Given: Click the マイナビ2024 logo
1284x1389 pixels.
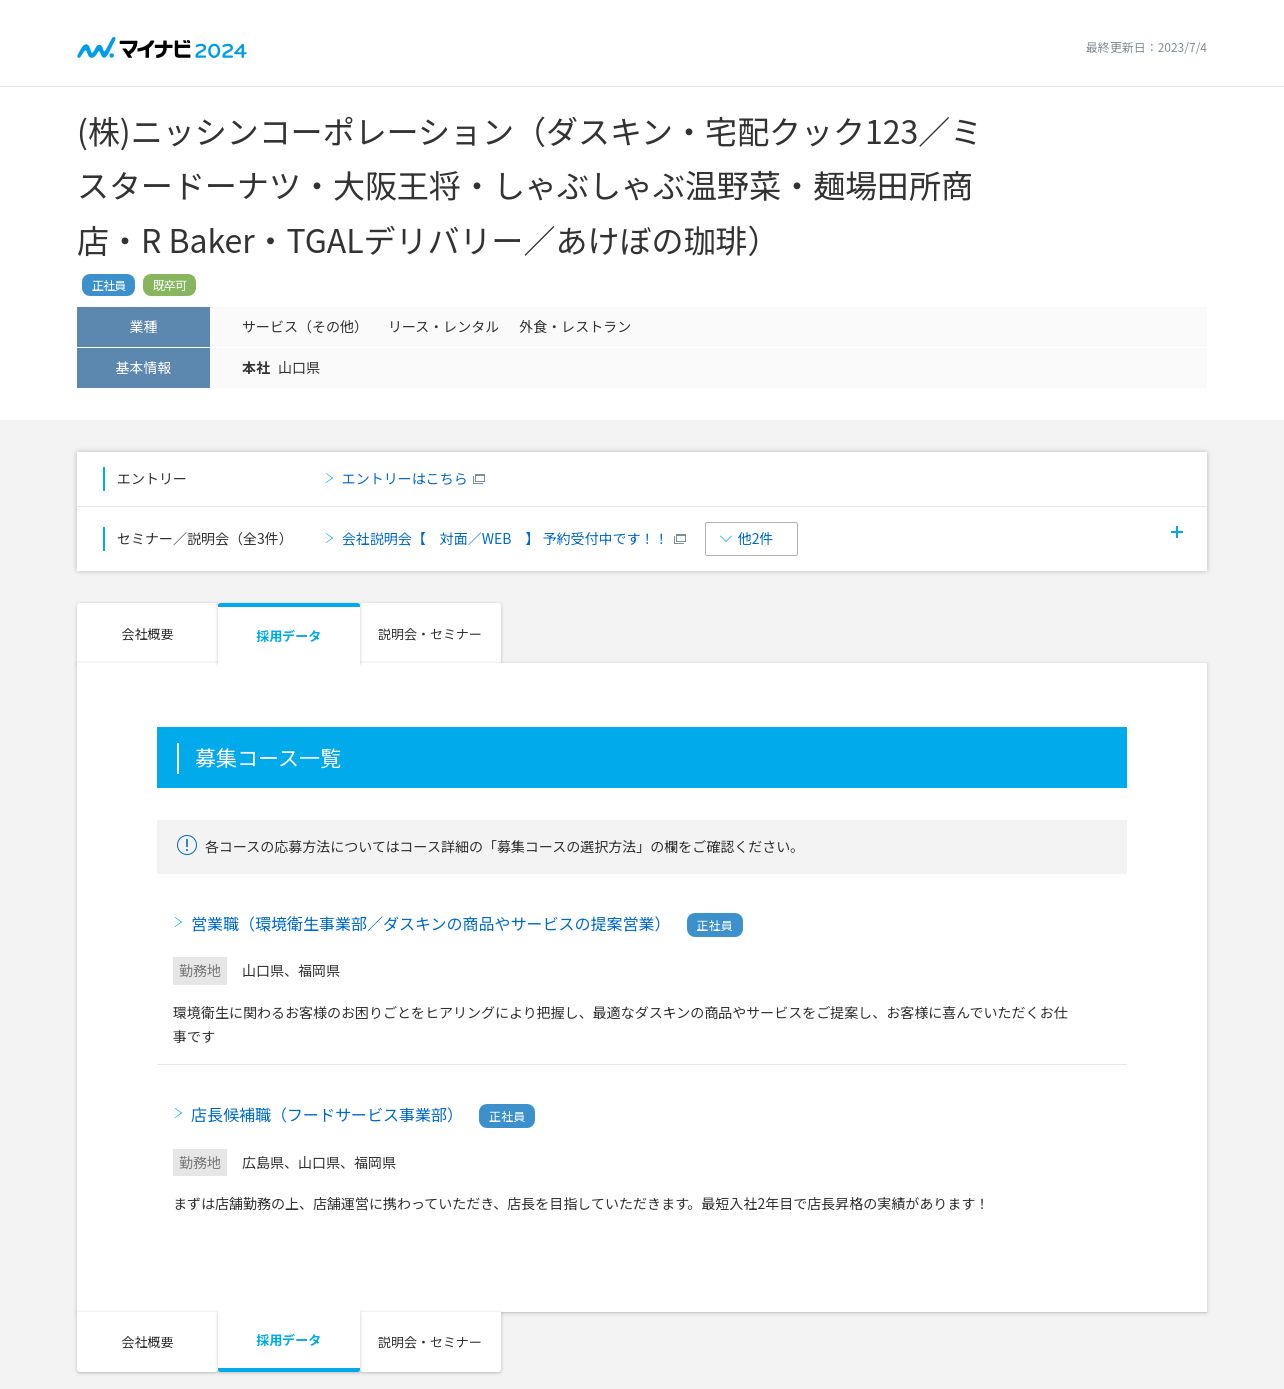Looking at the screenshot, I should click(x=162, y=49).
